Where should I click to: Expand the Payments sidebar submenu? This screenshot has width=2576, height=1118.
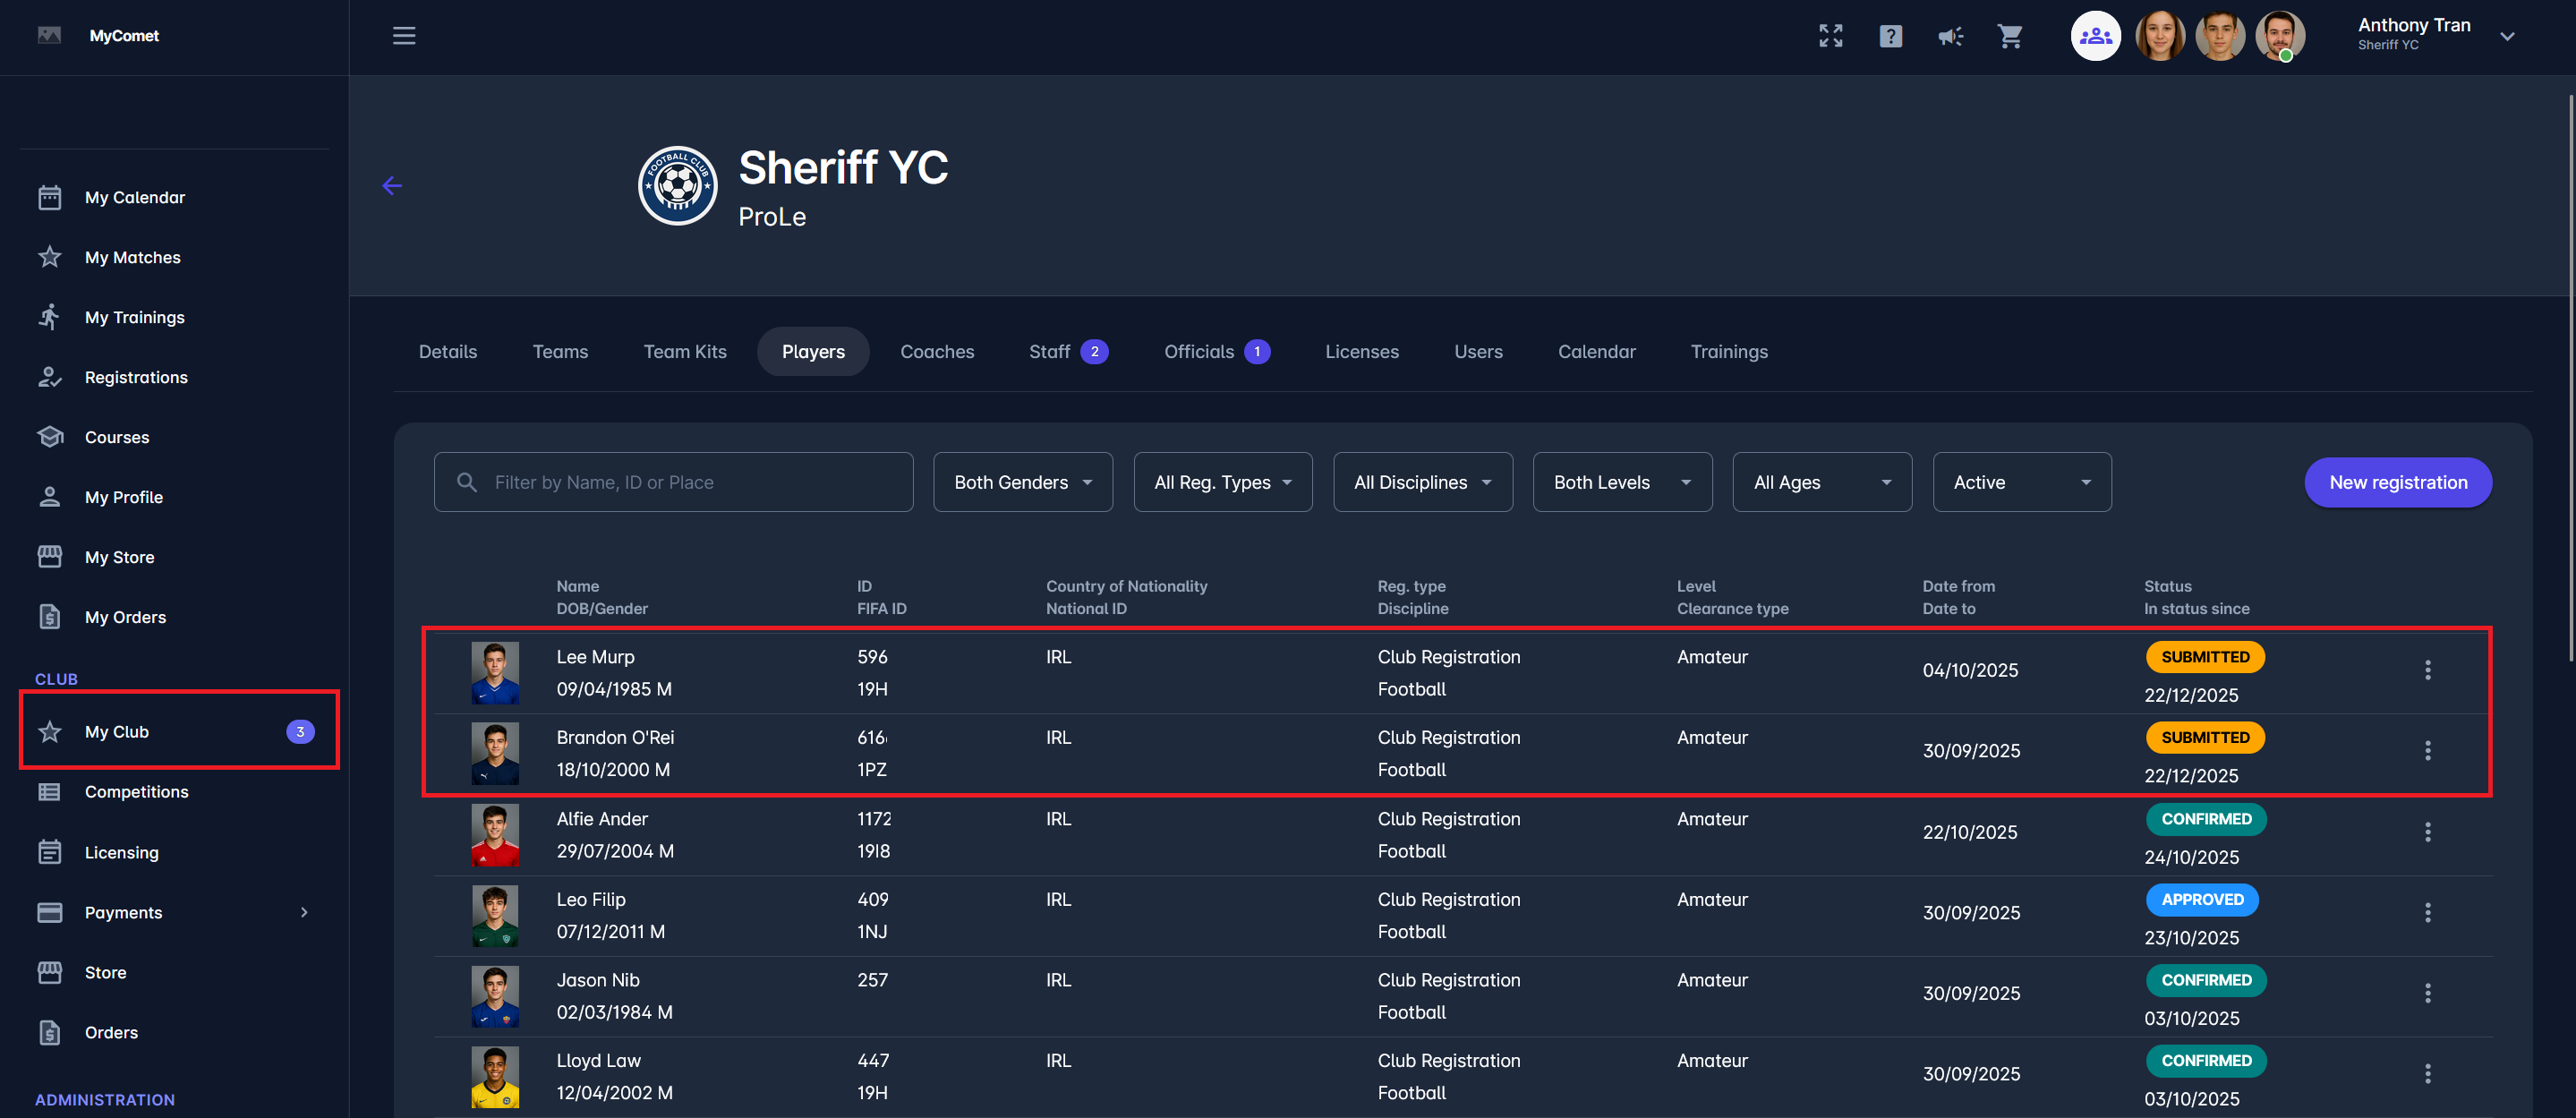[x=304, y=912]
